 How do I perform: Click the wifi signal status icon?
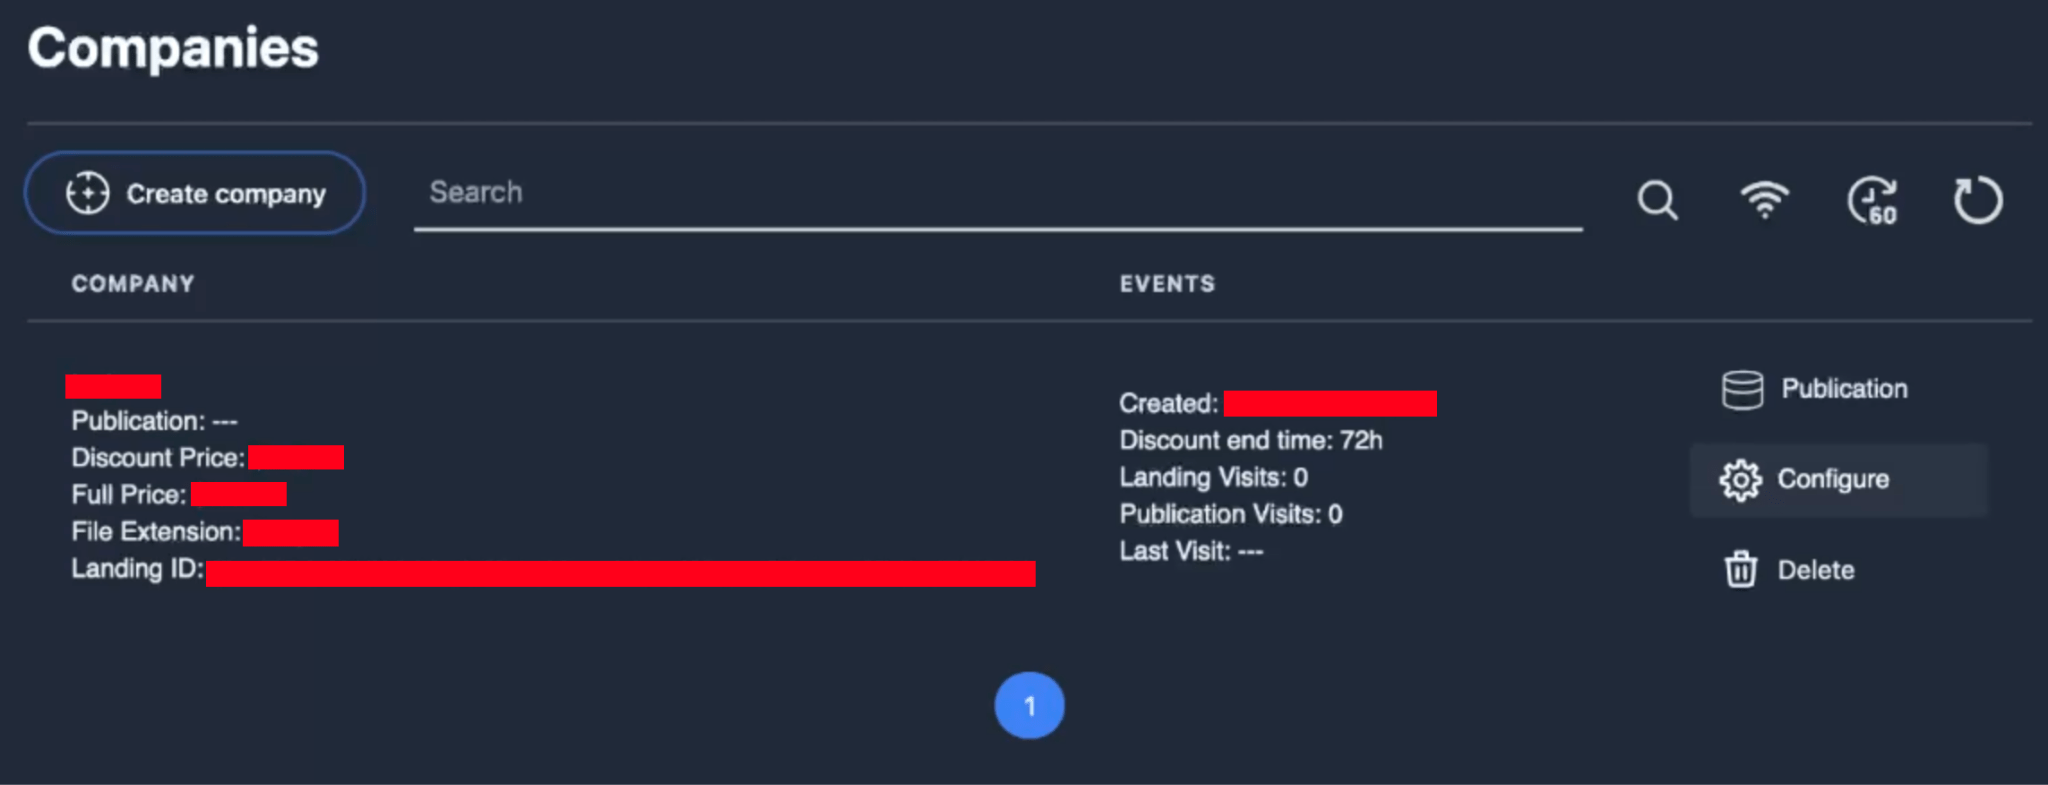(x=1764, y=199)
